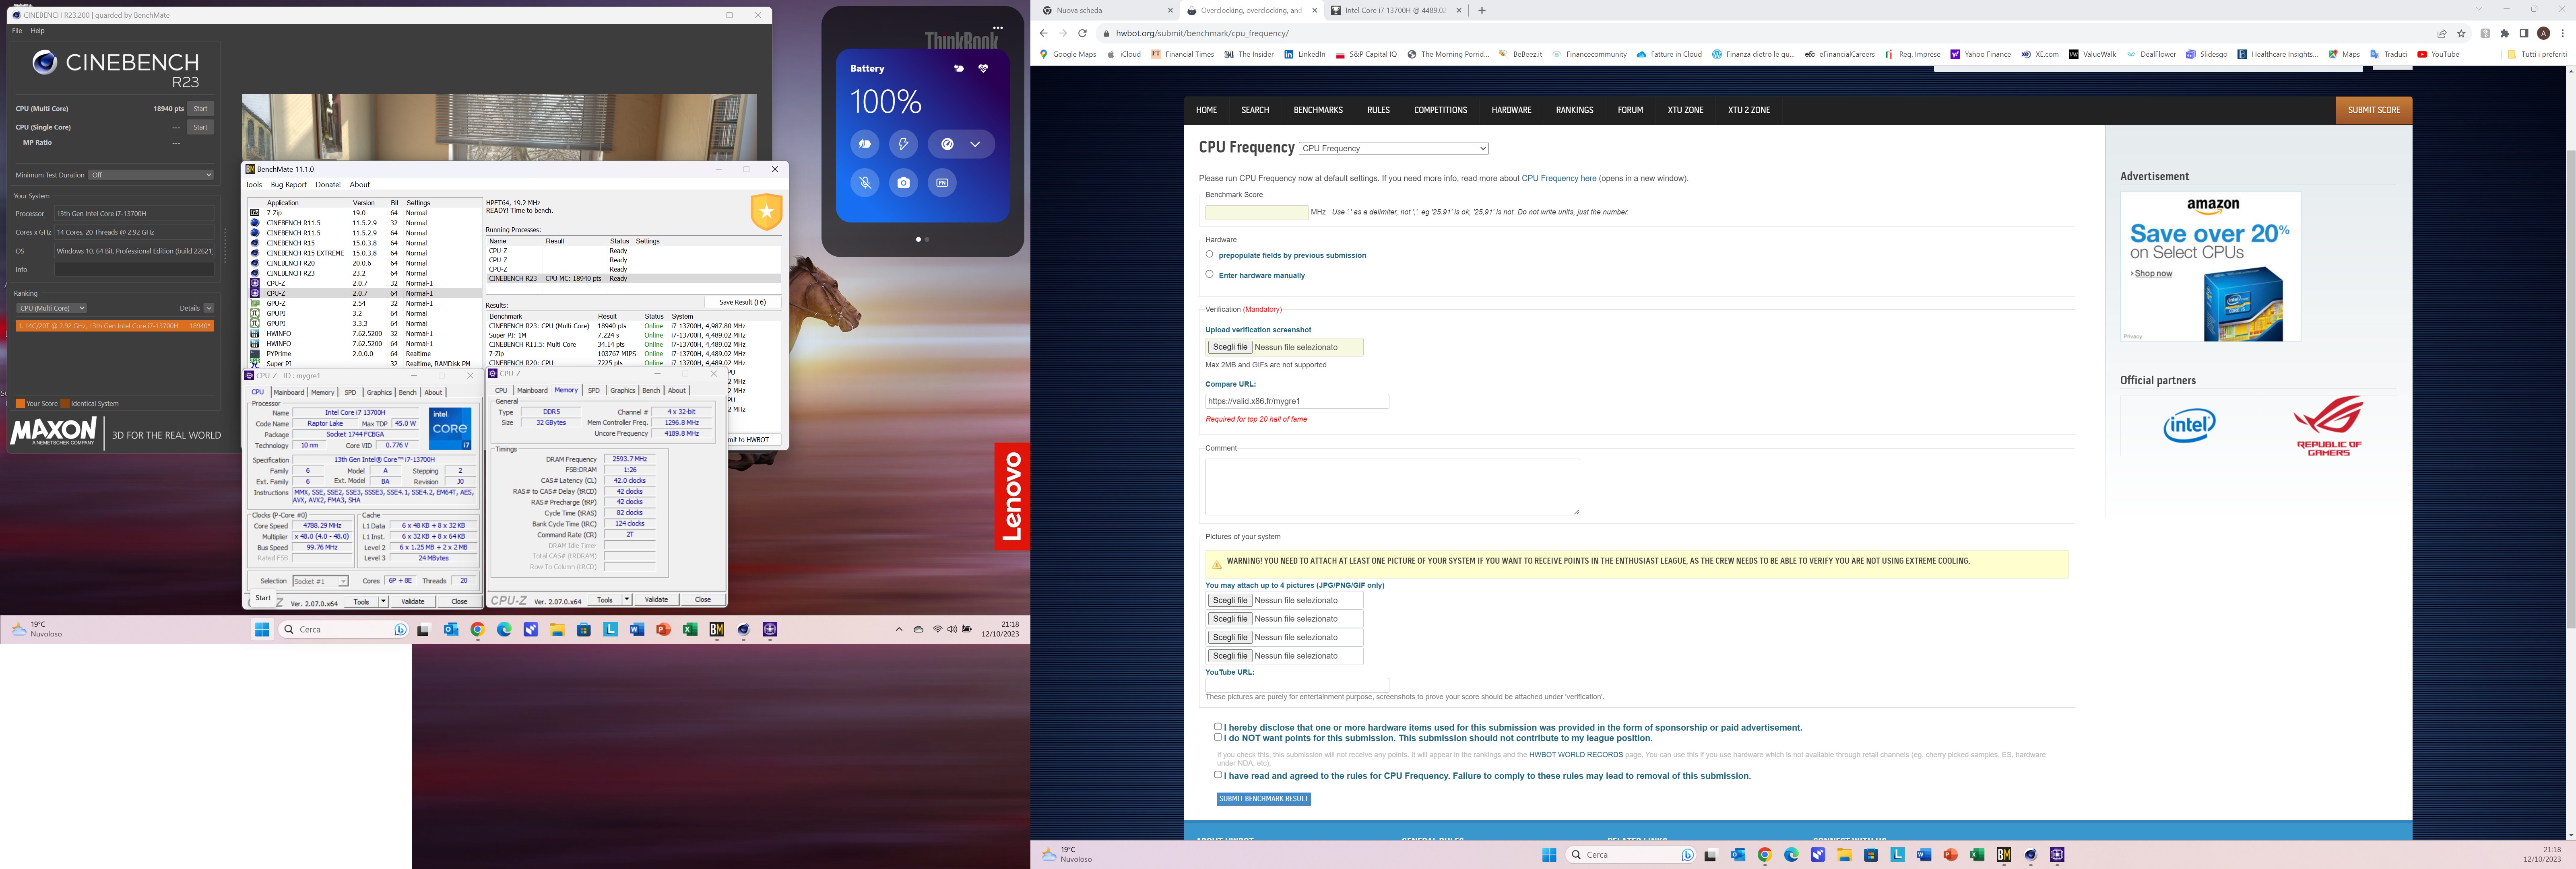
Task: Expand the performance mode chevron in widget
Action: [975, 144]
